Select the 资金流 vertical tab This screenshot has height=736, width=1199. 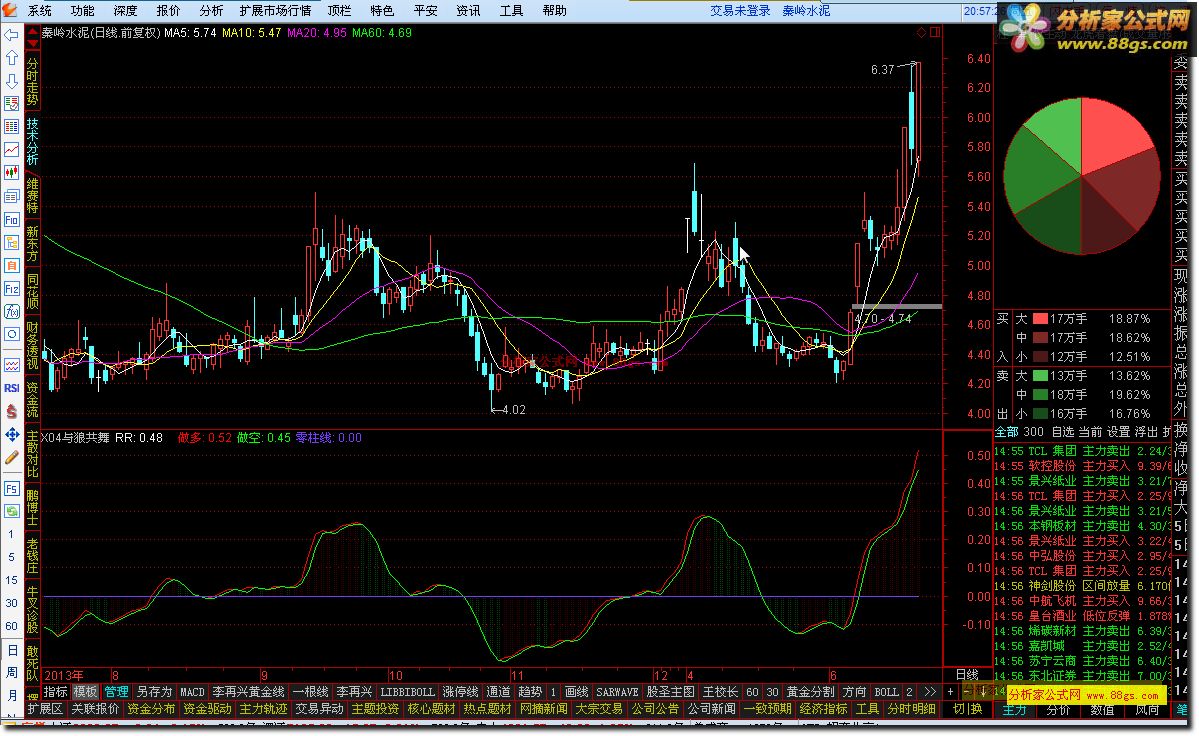pyautogui.click(x=32, y=399)
